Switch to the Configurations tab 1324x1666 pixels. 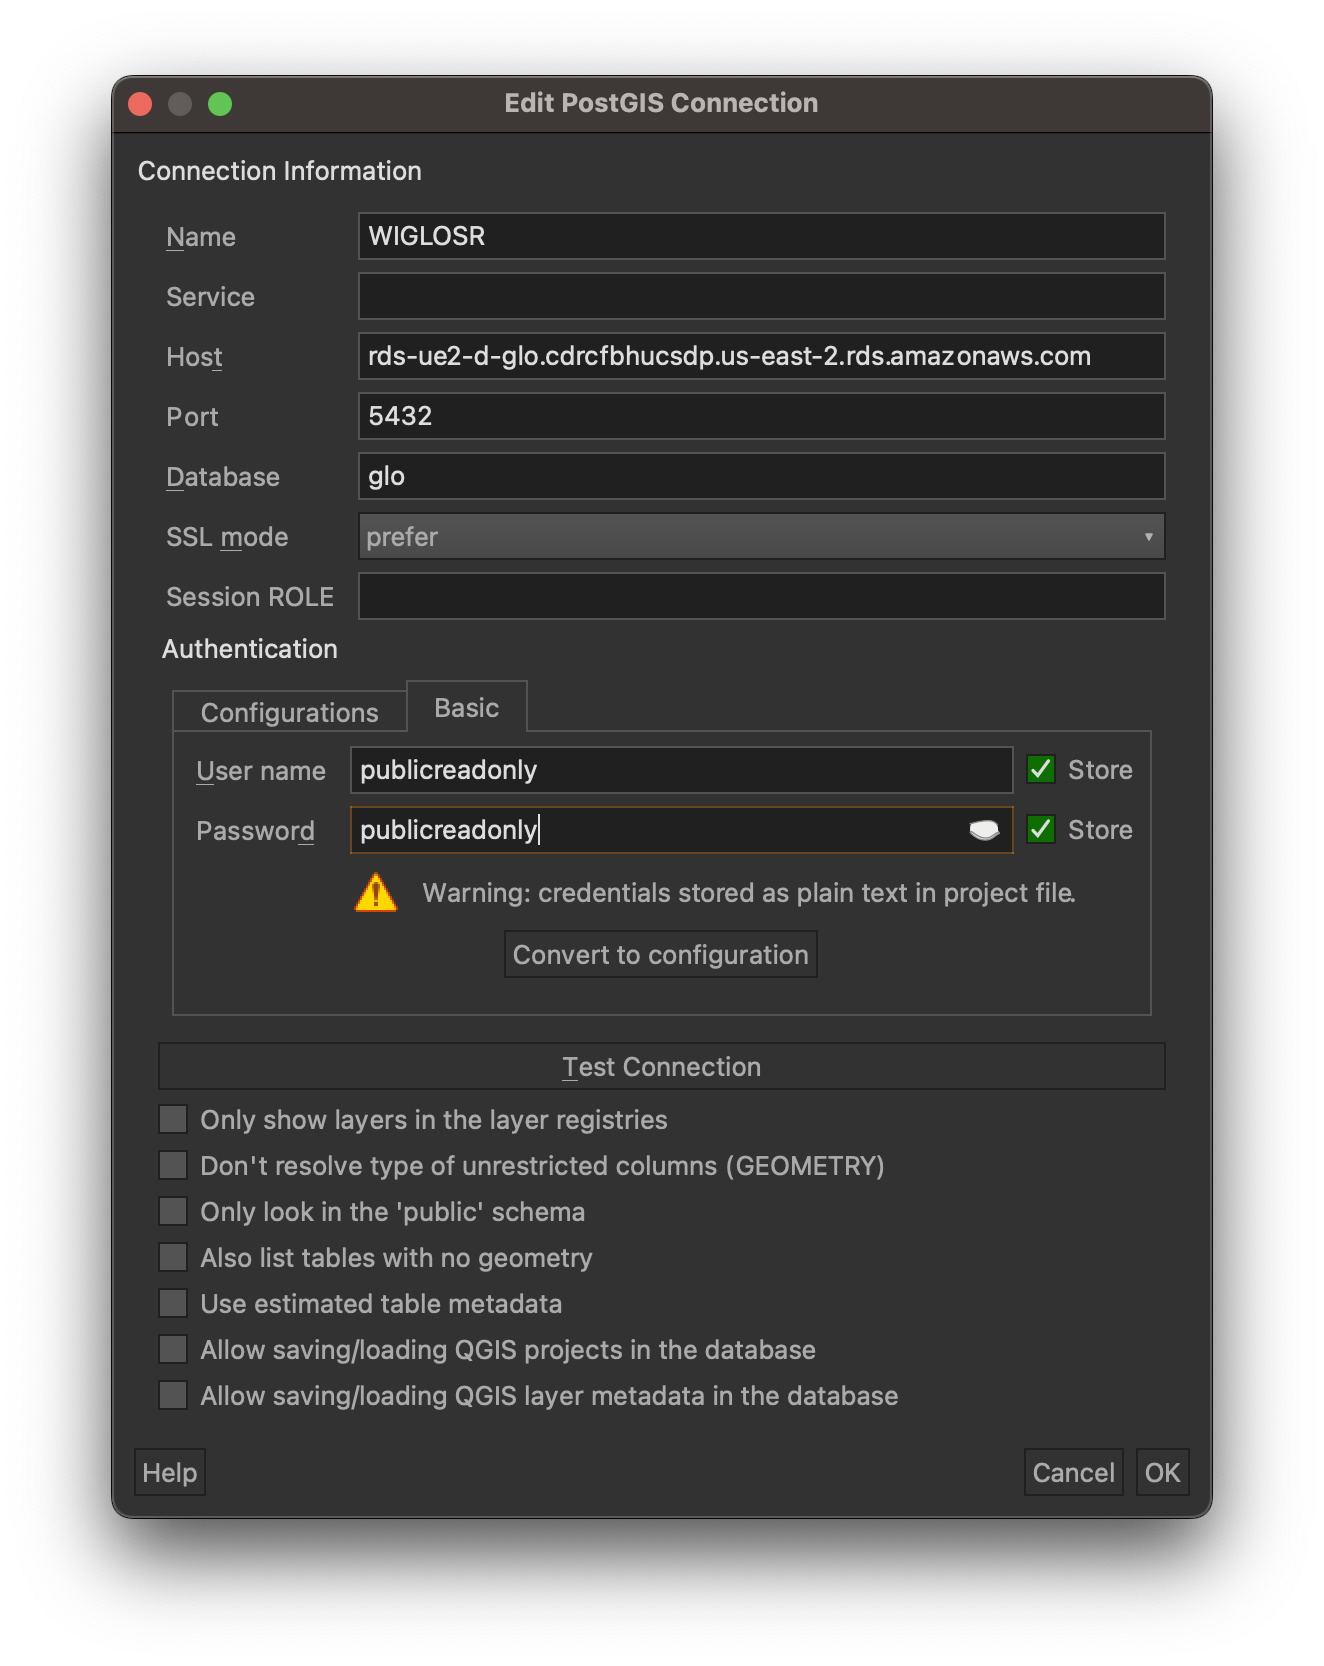(x=290, y=712)
